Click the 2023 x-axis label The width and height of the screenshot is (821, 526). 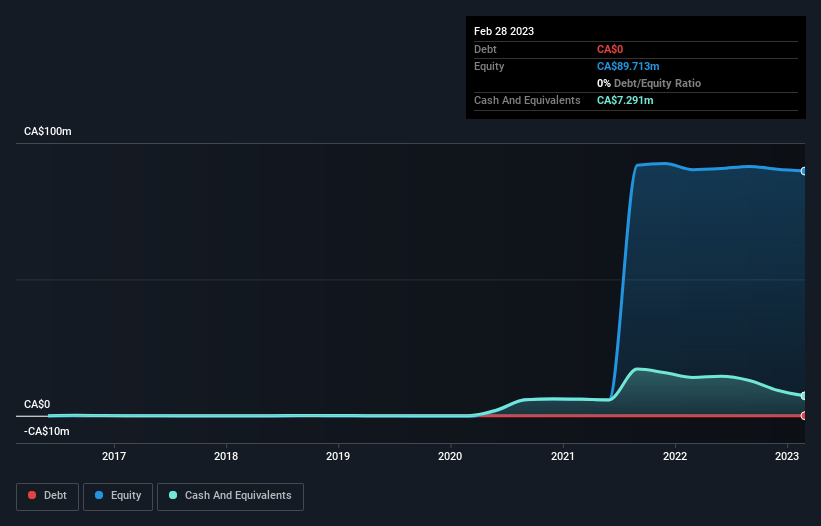point(787,456)
